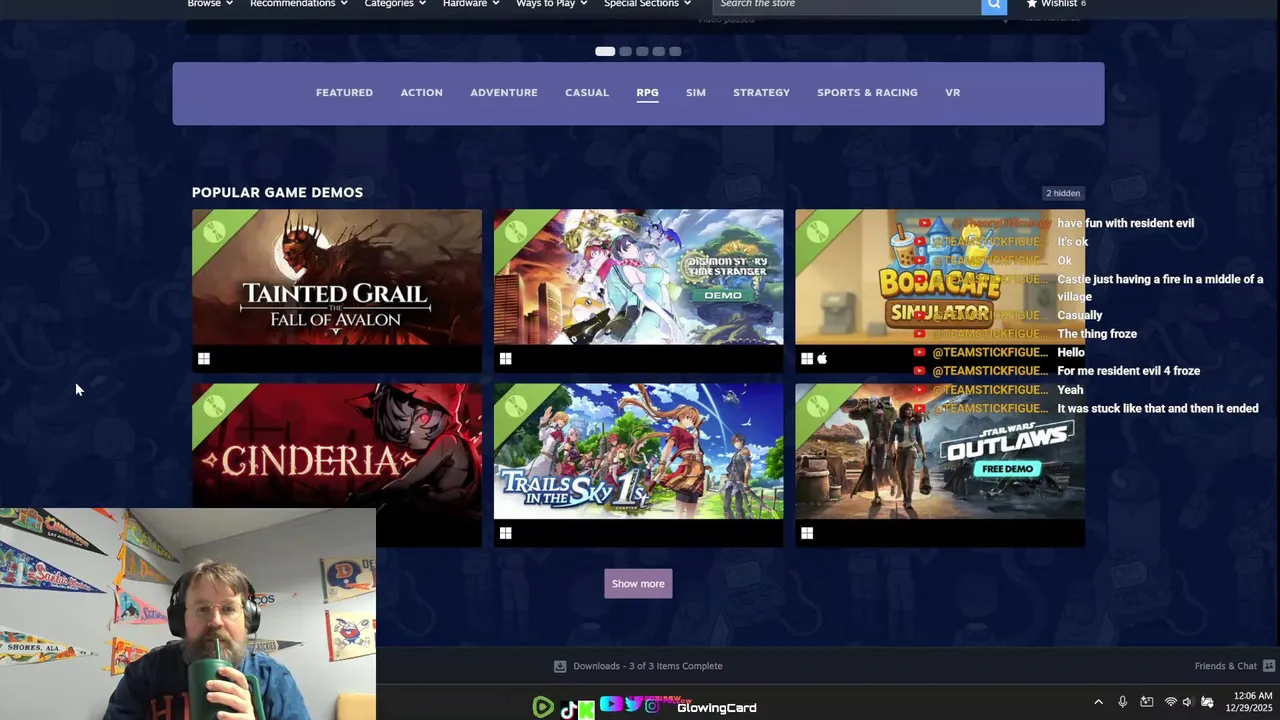Click the Show more button

pyautogui.click(x=638, y=584)
